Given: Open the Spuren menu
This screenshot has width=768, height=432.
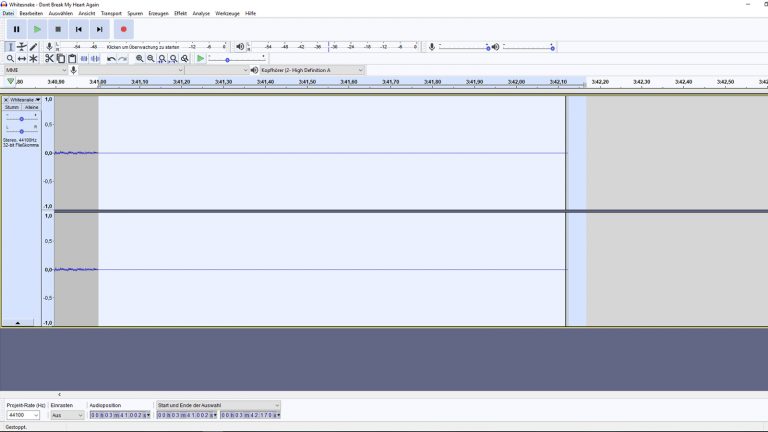Looking at the screenshot, I should click(135, 13).
